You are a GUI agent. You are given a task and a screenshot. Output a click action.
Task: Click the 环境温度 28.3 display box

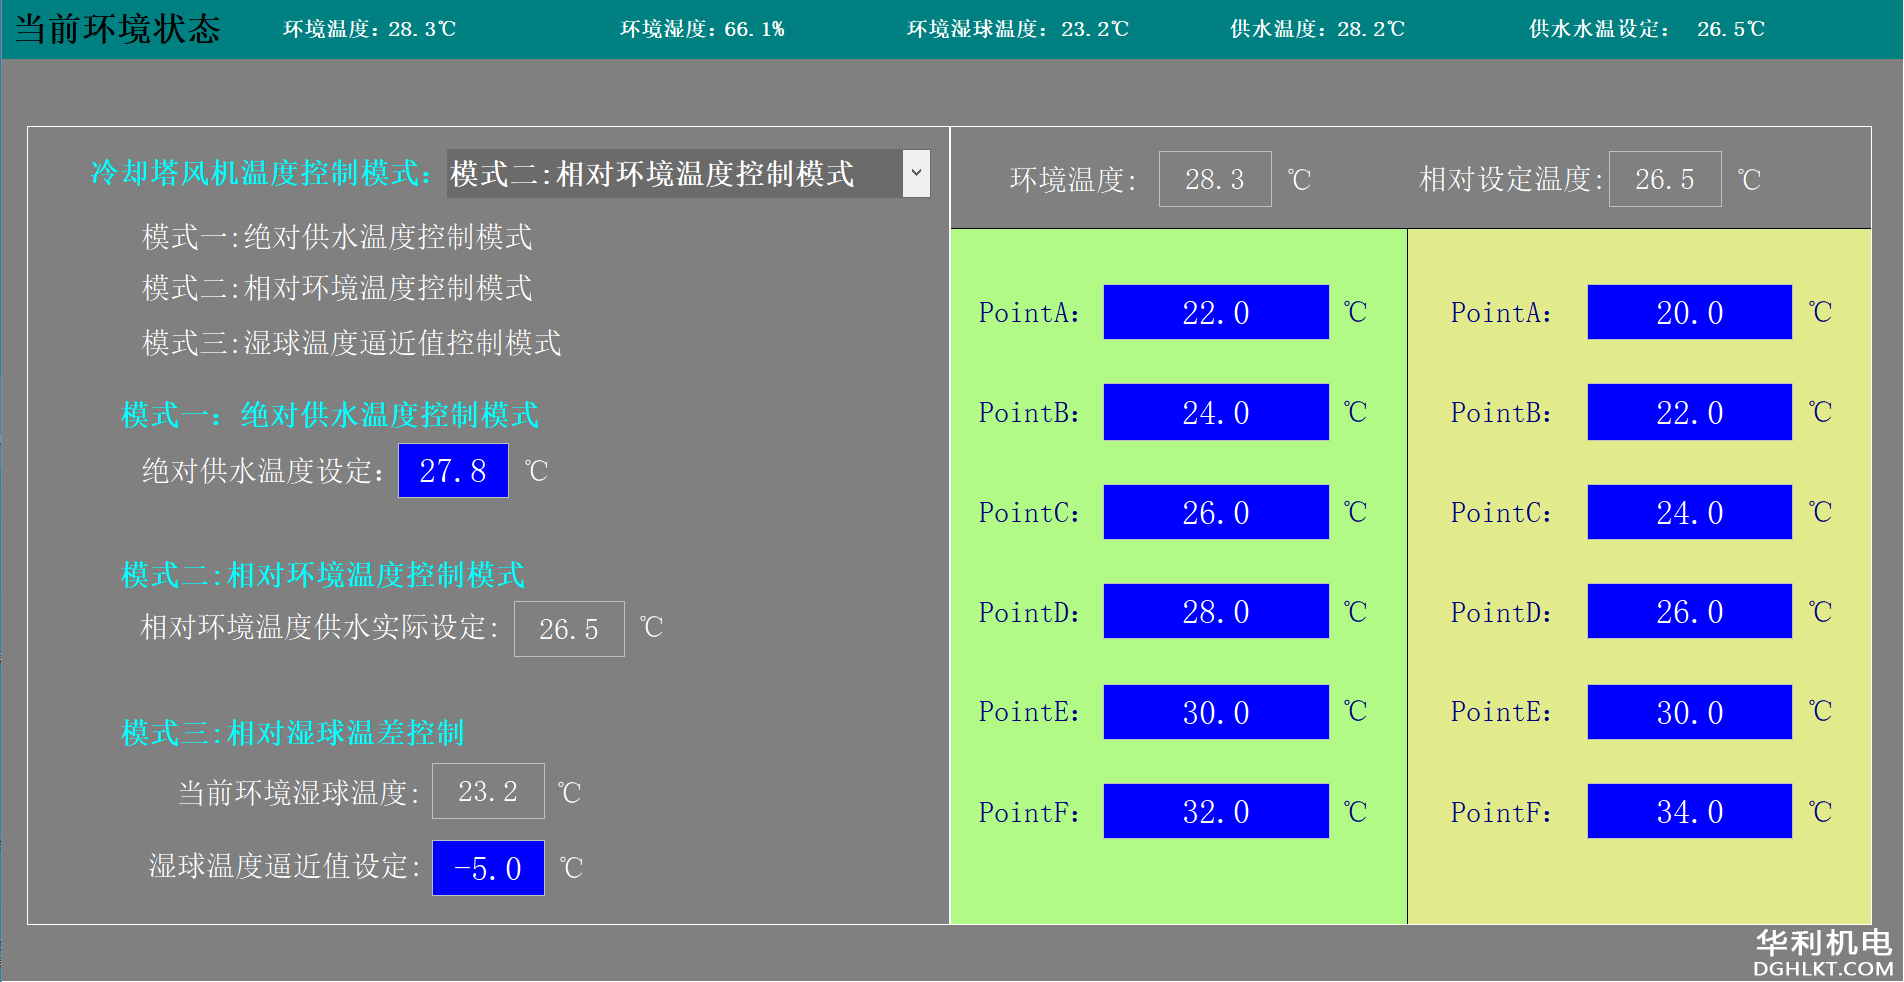(1215, 179)
